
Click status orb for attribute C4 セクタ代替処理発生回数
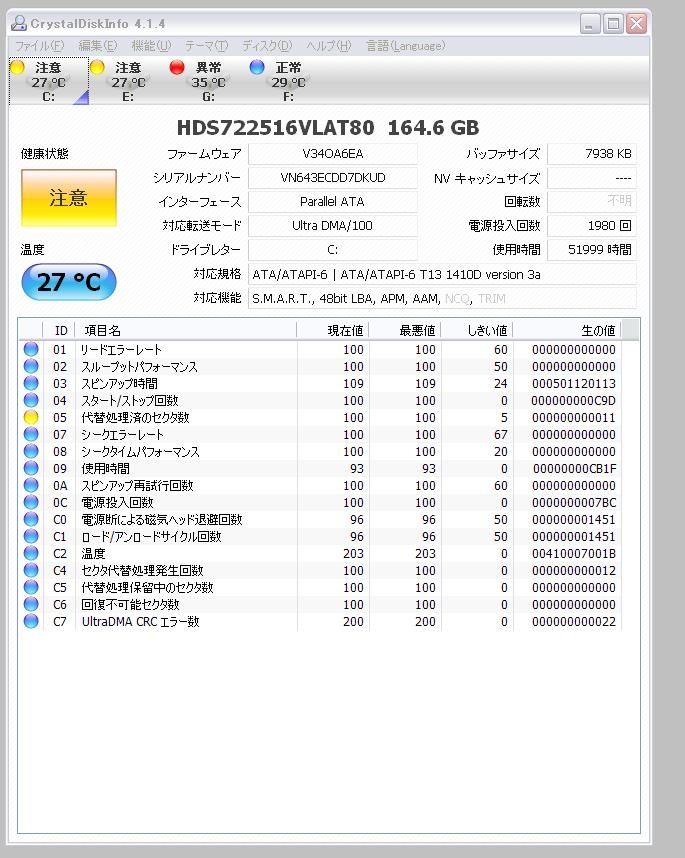coord(31,570)
